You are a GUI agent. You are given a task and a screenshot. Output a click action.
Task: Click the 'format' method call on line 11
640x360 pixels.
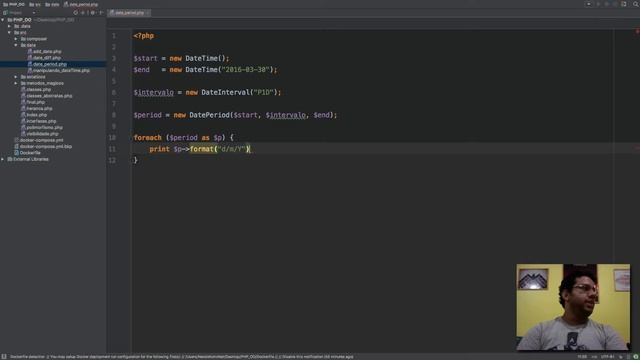coord(202,149)
